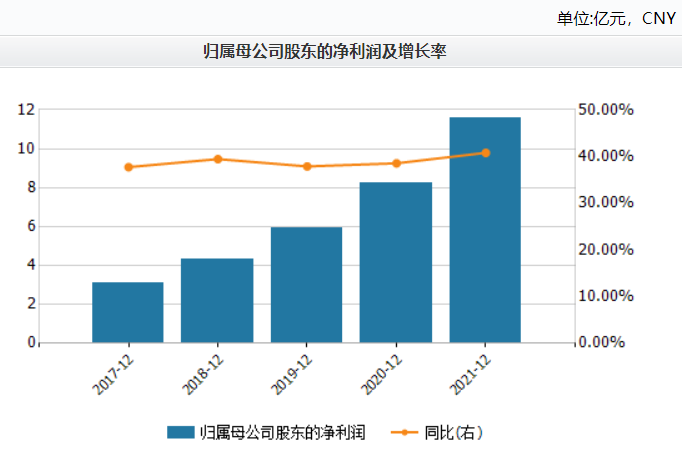
Task: Select the orange line marker above 2018-12
Action: coord(217,159)
